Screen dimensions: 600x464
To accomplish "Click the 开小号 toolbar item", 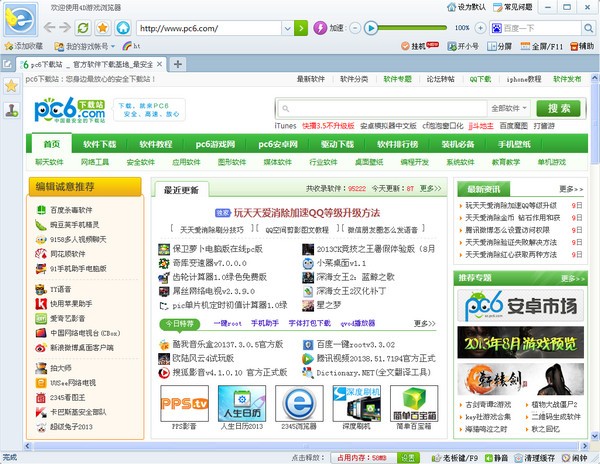I will (463, 46).
